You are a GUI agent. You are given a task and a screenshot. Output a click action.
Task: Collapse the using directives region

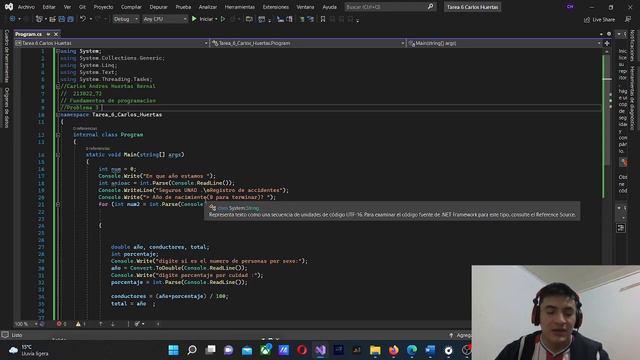click(58, 51)
